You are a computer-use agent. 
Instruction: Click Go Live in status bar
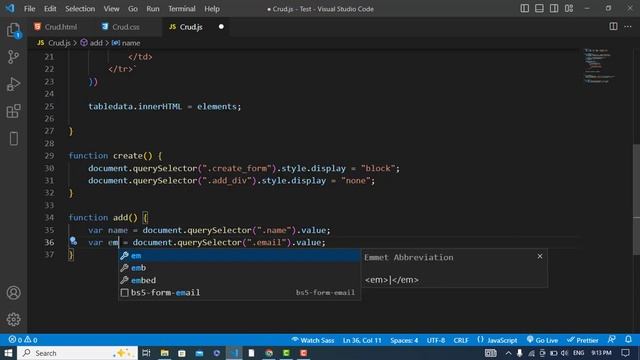542,340
